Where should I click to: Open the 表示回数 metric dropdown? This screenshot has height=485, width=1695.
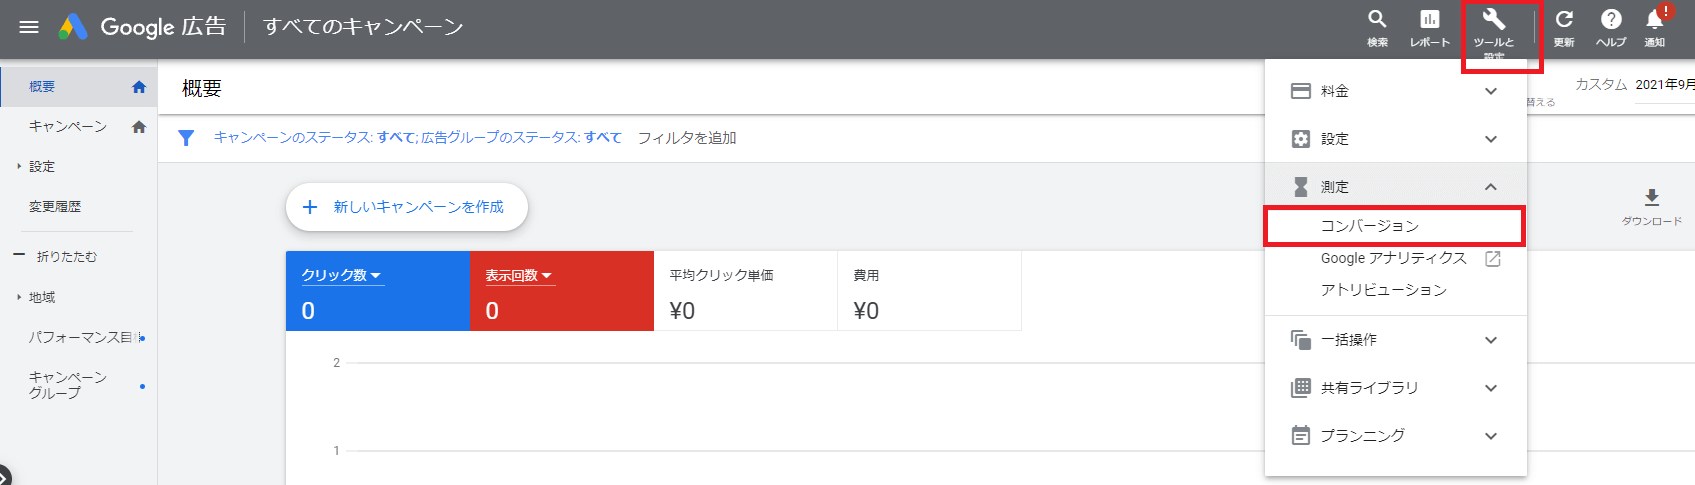point(519,276)
